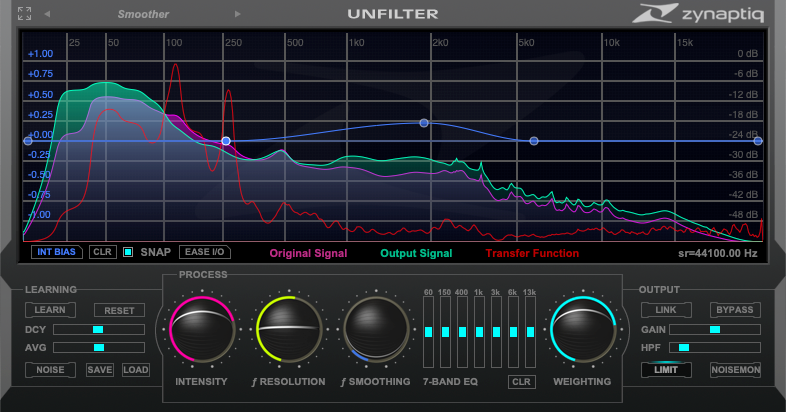Viewport: 786px width, 412px height.
Task: Click the zynaptiq logo
Action: [698, 14]
